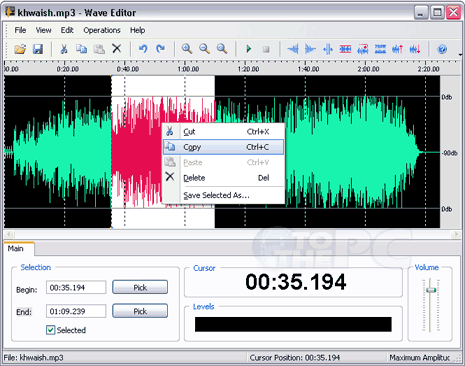This screenshot has width=465, height=366.
Task: Open the Help menu
Action: coord(137,30)
